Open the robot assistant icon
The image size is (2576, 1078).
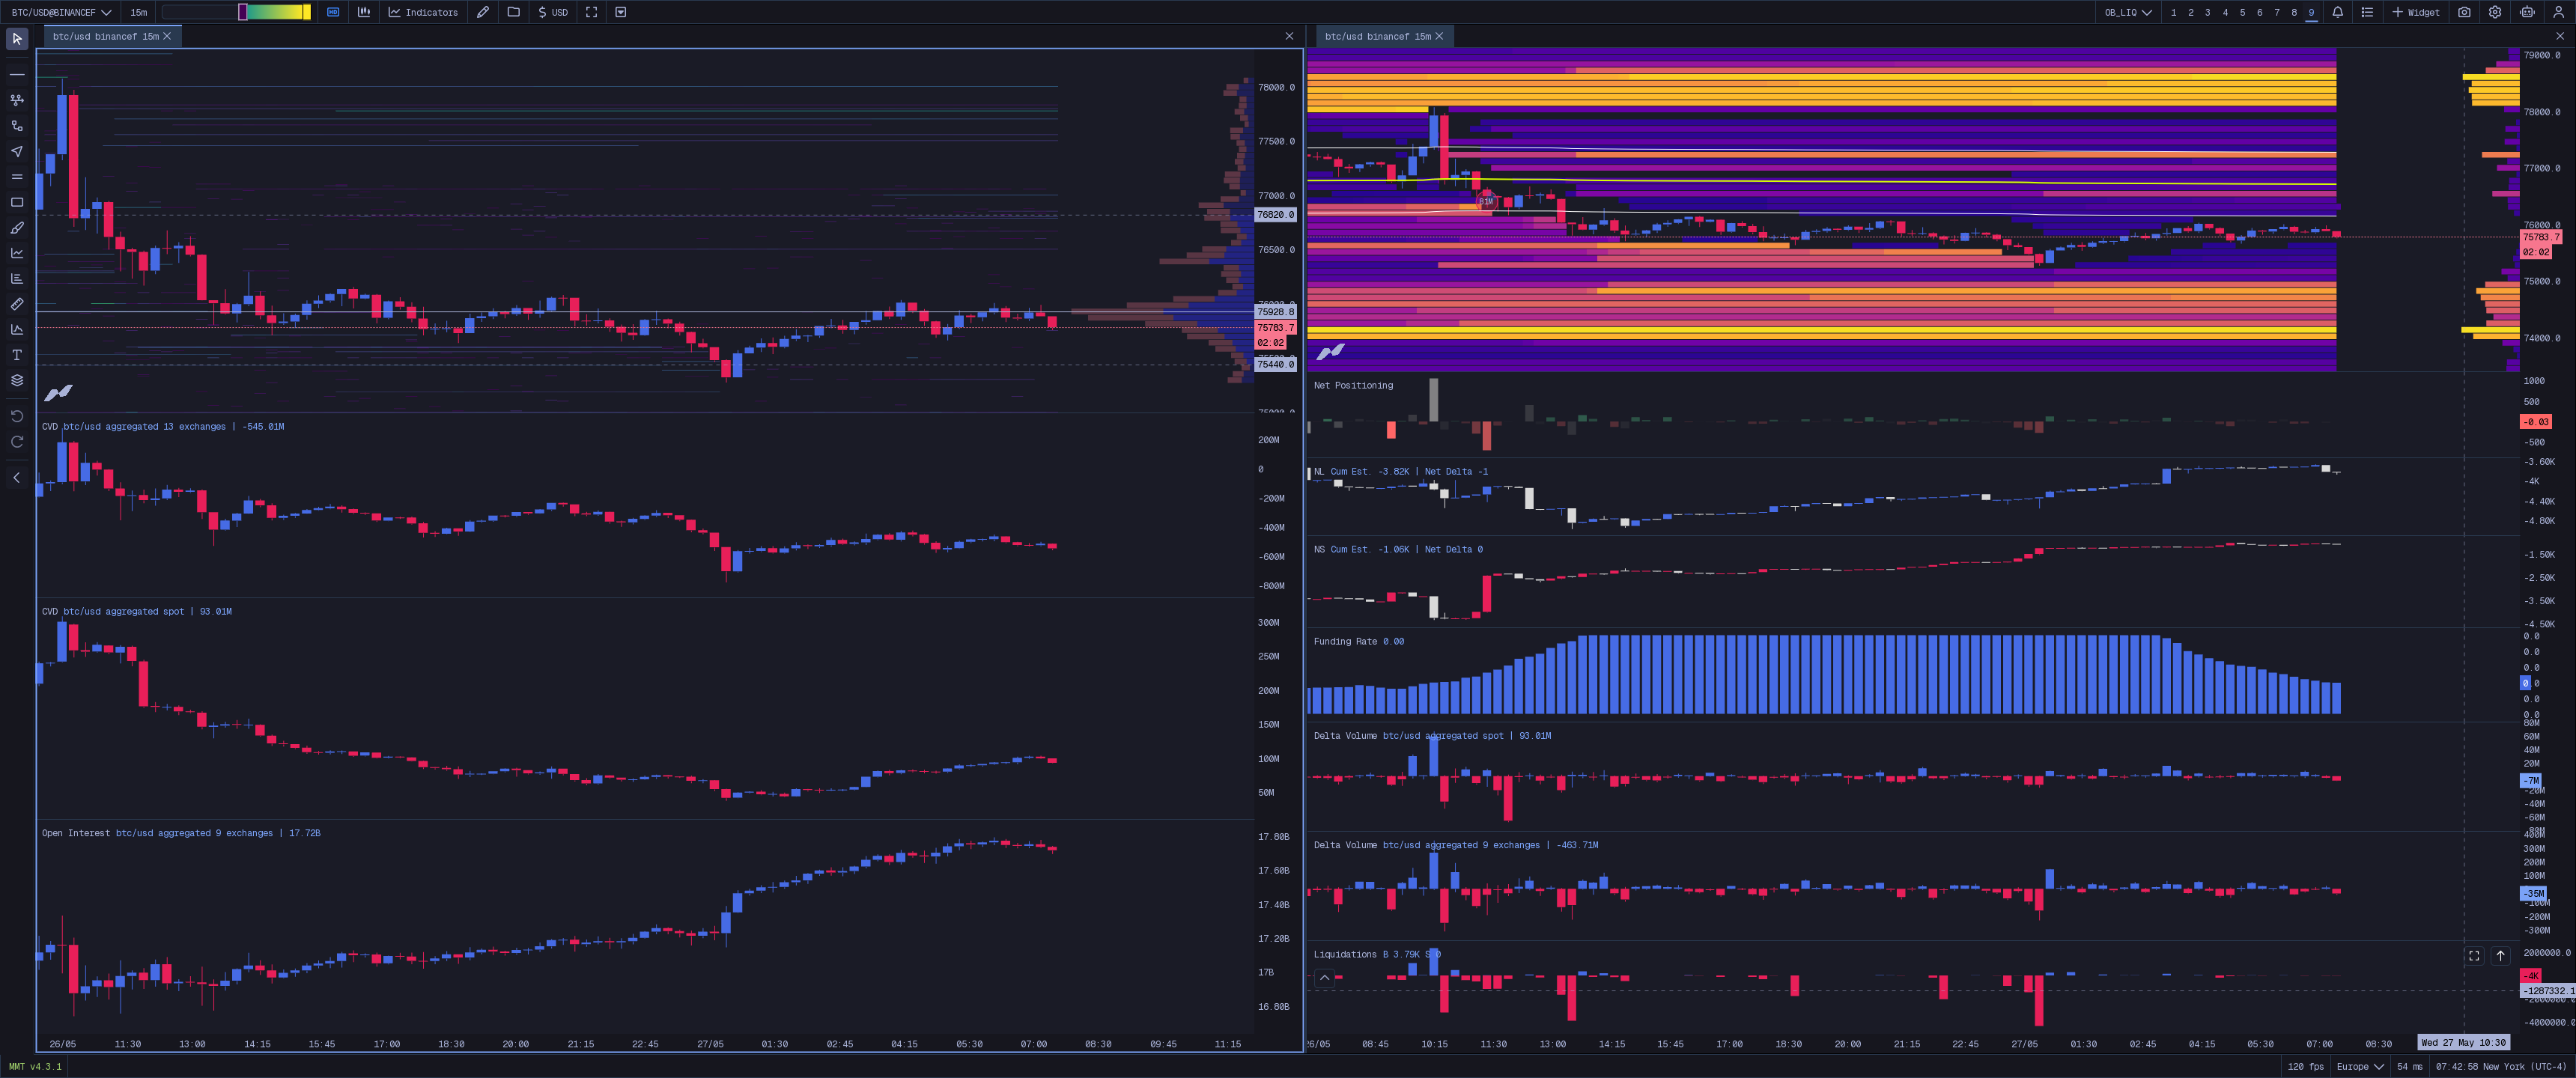click(x=2528, y=12)
